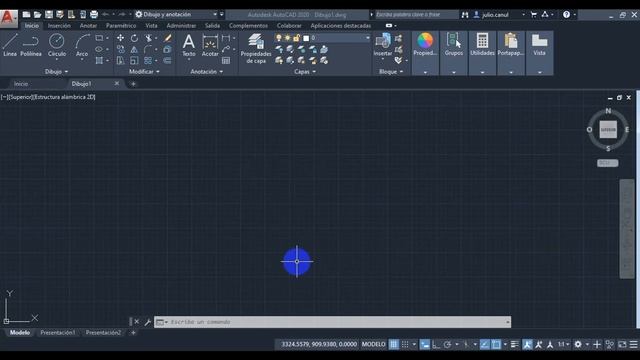Click the Save icon in quick access toolbar
Image resolution: width=640 pixels, height=360 pixels.
click(x=49, y=15)
